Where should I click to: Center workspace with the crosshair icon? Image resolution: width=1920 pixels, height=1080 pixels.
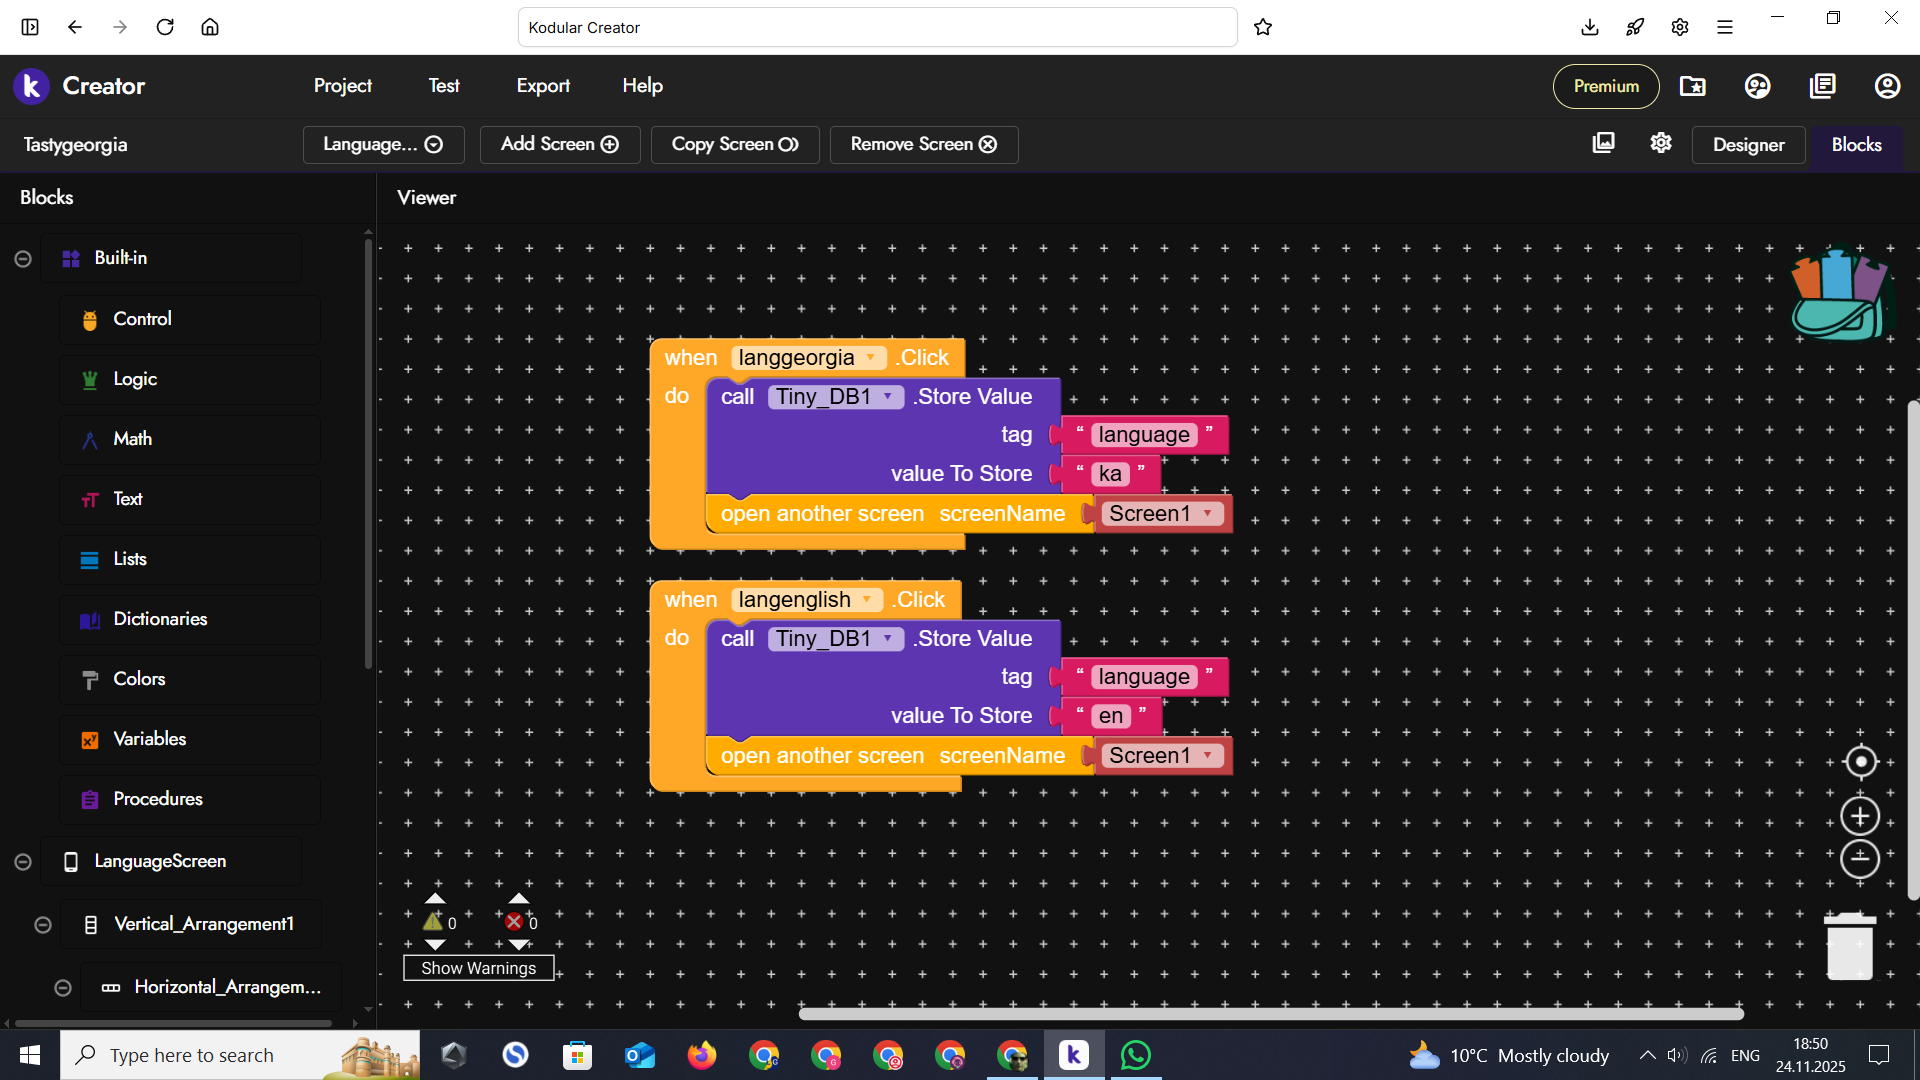(x=1860, y=762)
